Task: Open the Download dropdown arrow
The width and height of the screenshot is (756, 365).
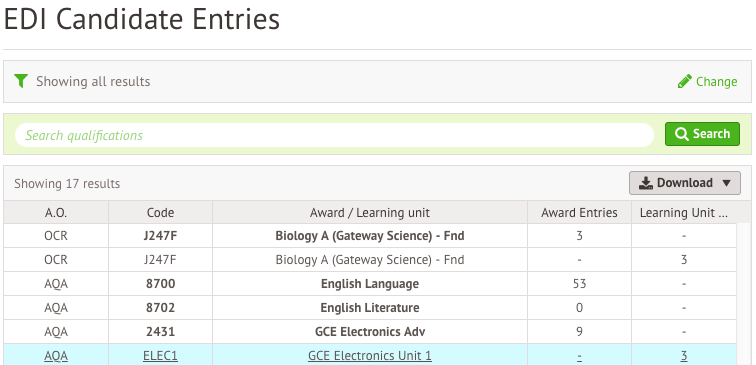Action: 727,183
